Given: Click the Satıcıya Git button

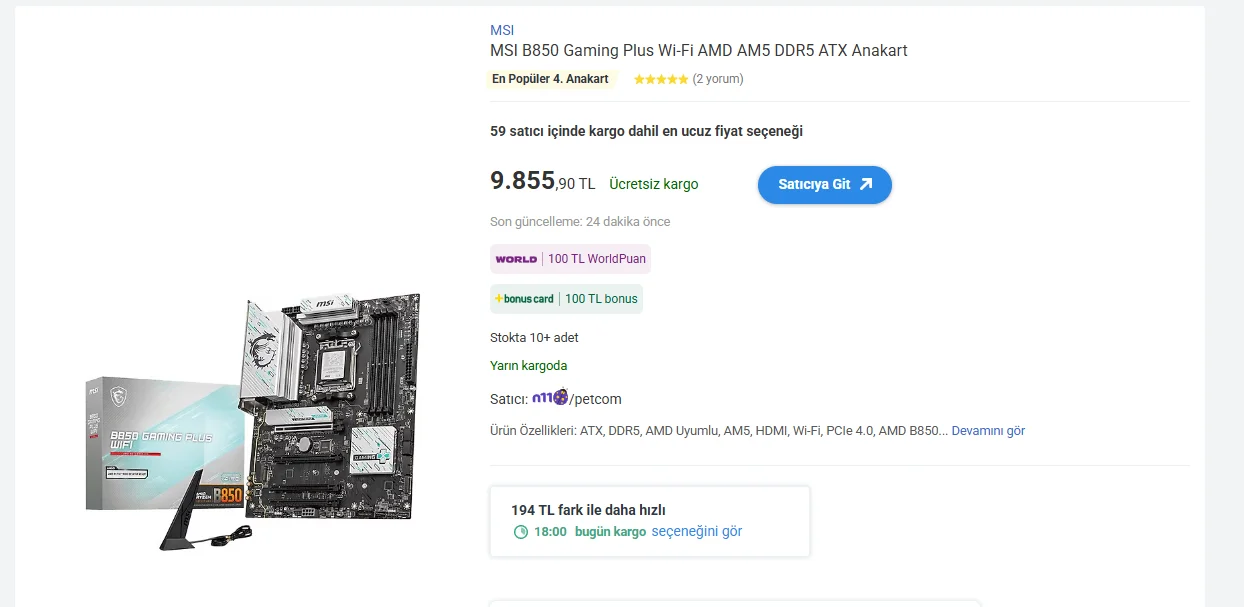Looking at the screenshot, I should click(825, 185).
